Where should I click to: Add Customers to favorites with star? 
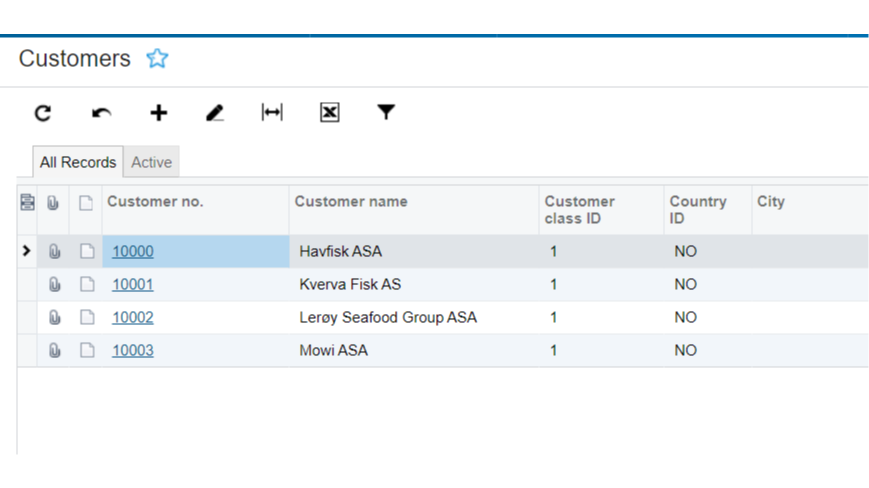157,58
